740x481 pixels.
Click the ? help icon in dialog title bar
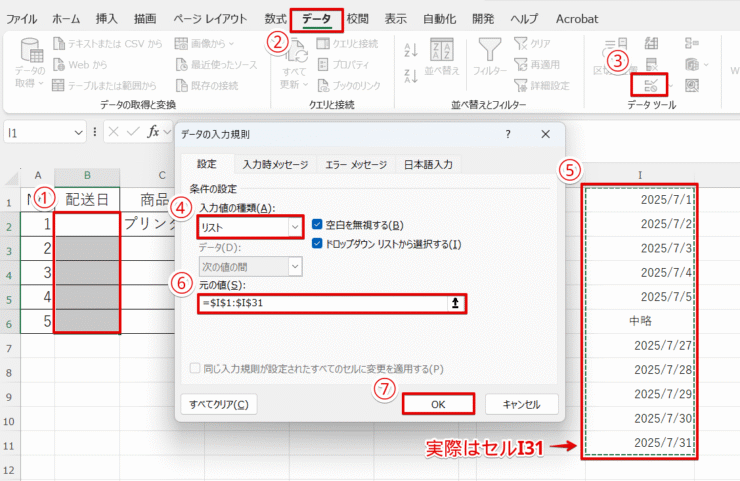(508, 135)
